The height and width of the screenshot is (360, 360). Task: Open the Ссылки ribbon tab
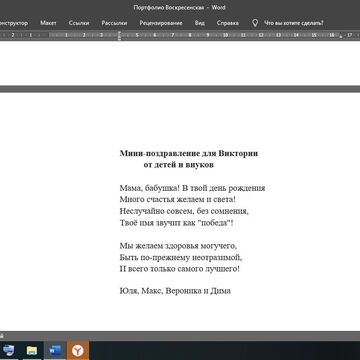pyautogui.click(x=79, y=23)
